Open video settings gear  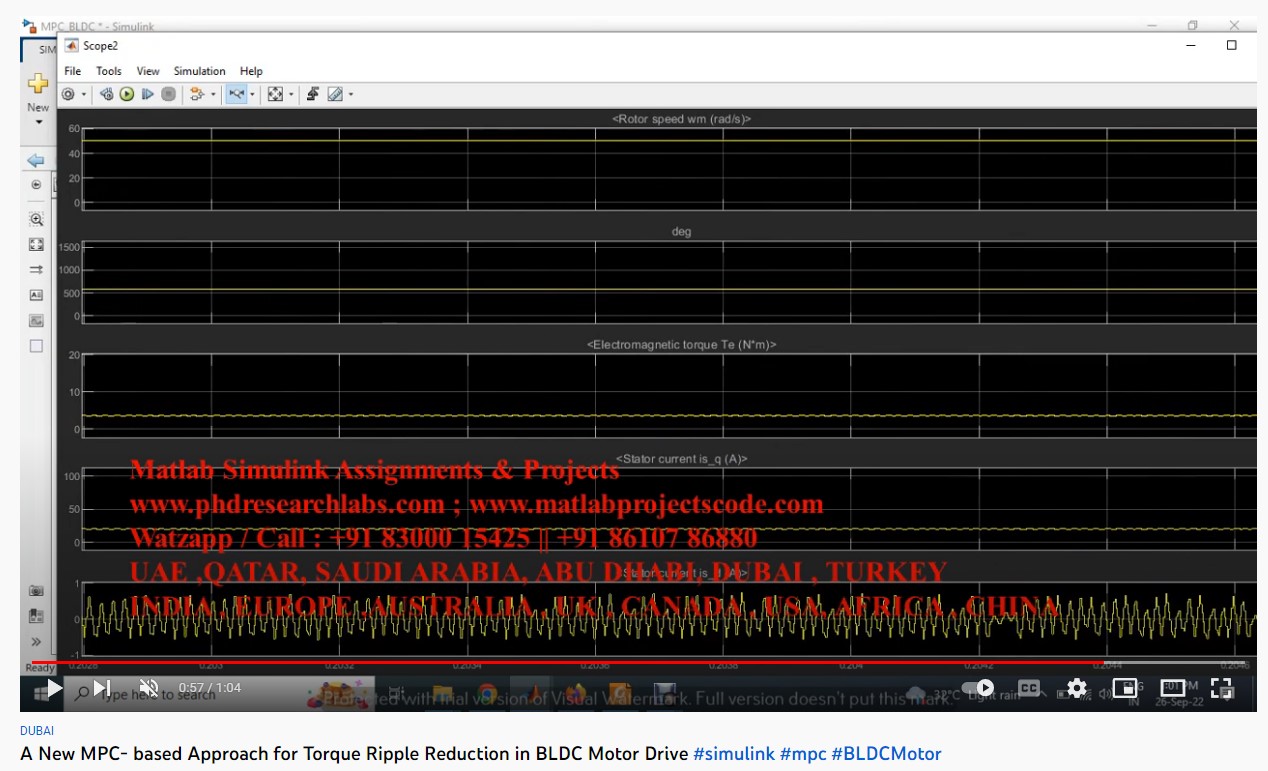click(1077, 688)
